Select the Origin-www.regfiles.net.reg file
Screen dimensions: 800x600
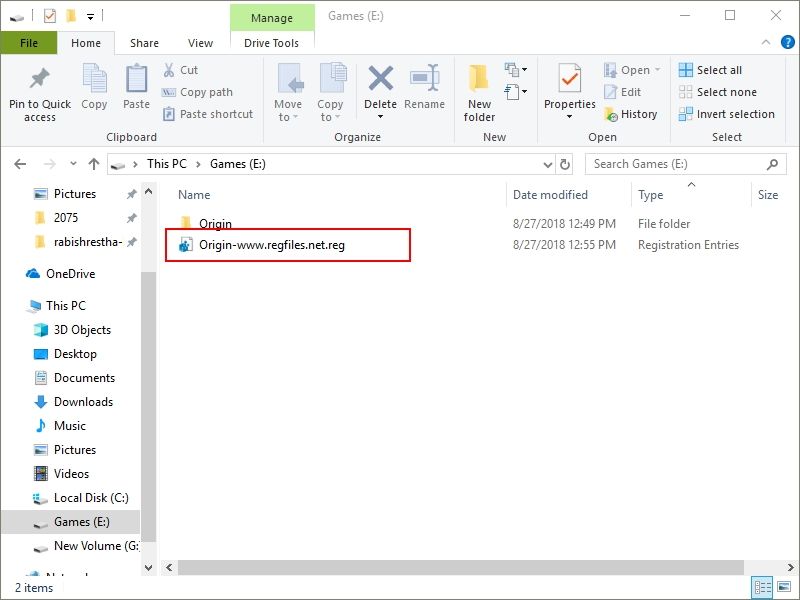coord(271,245)
